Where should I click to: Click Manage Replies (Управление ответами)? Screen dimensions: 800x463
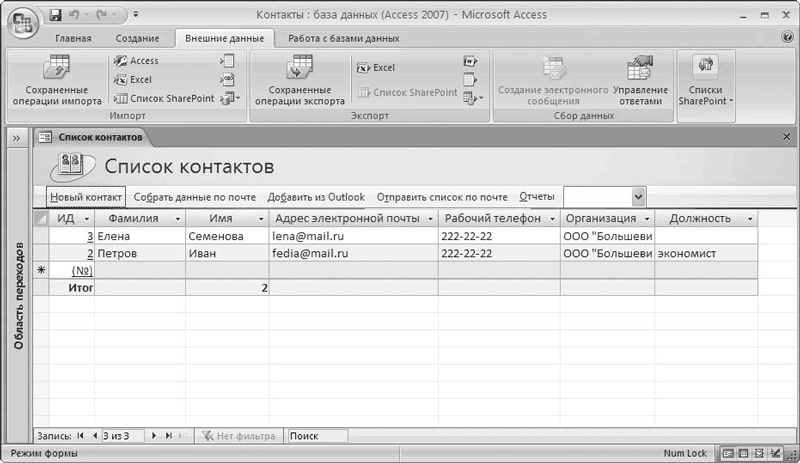click(640, 81)
